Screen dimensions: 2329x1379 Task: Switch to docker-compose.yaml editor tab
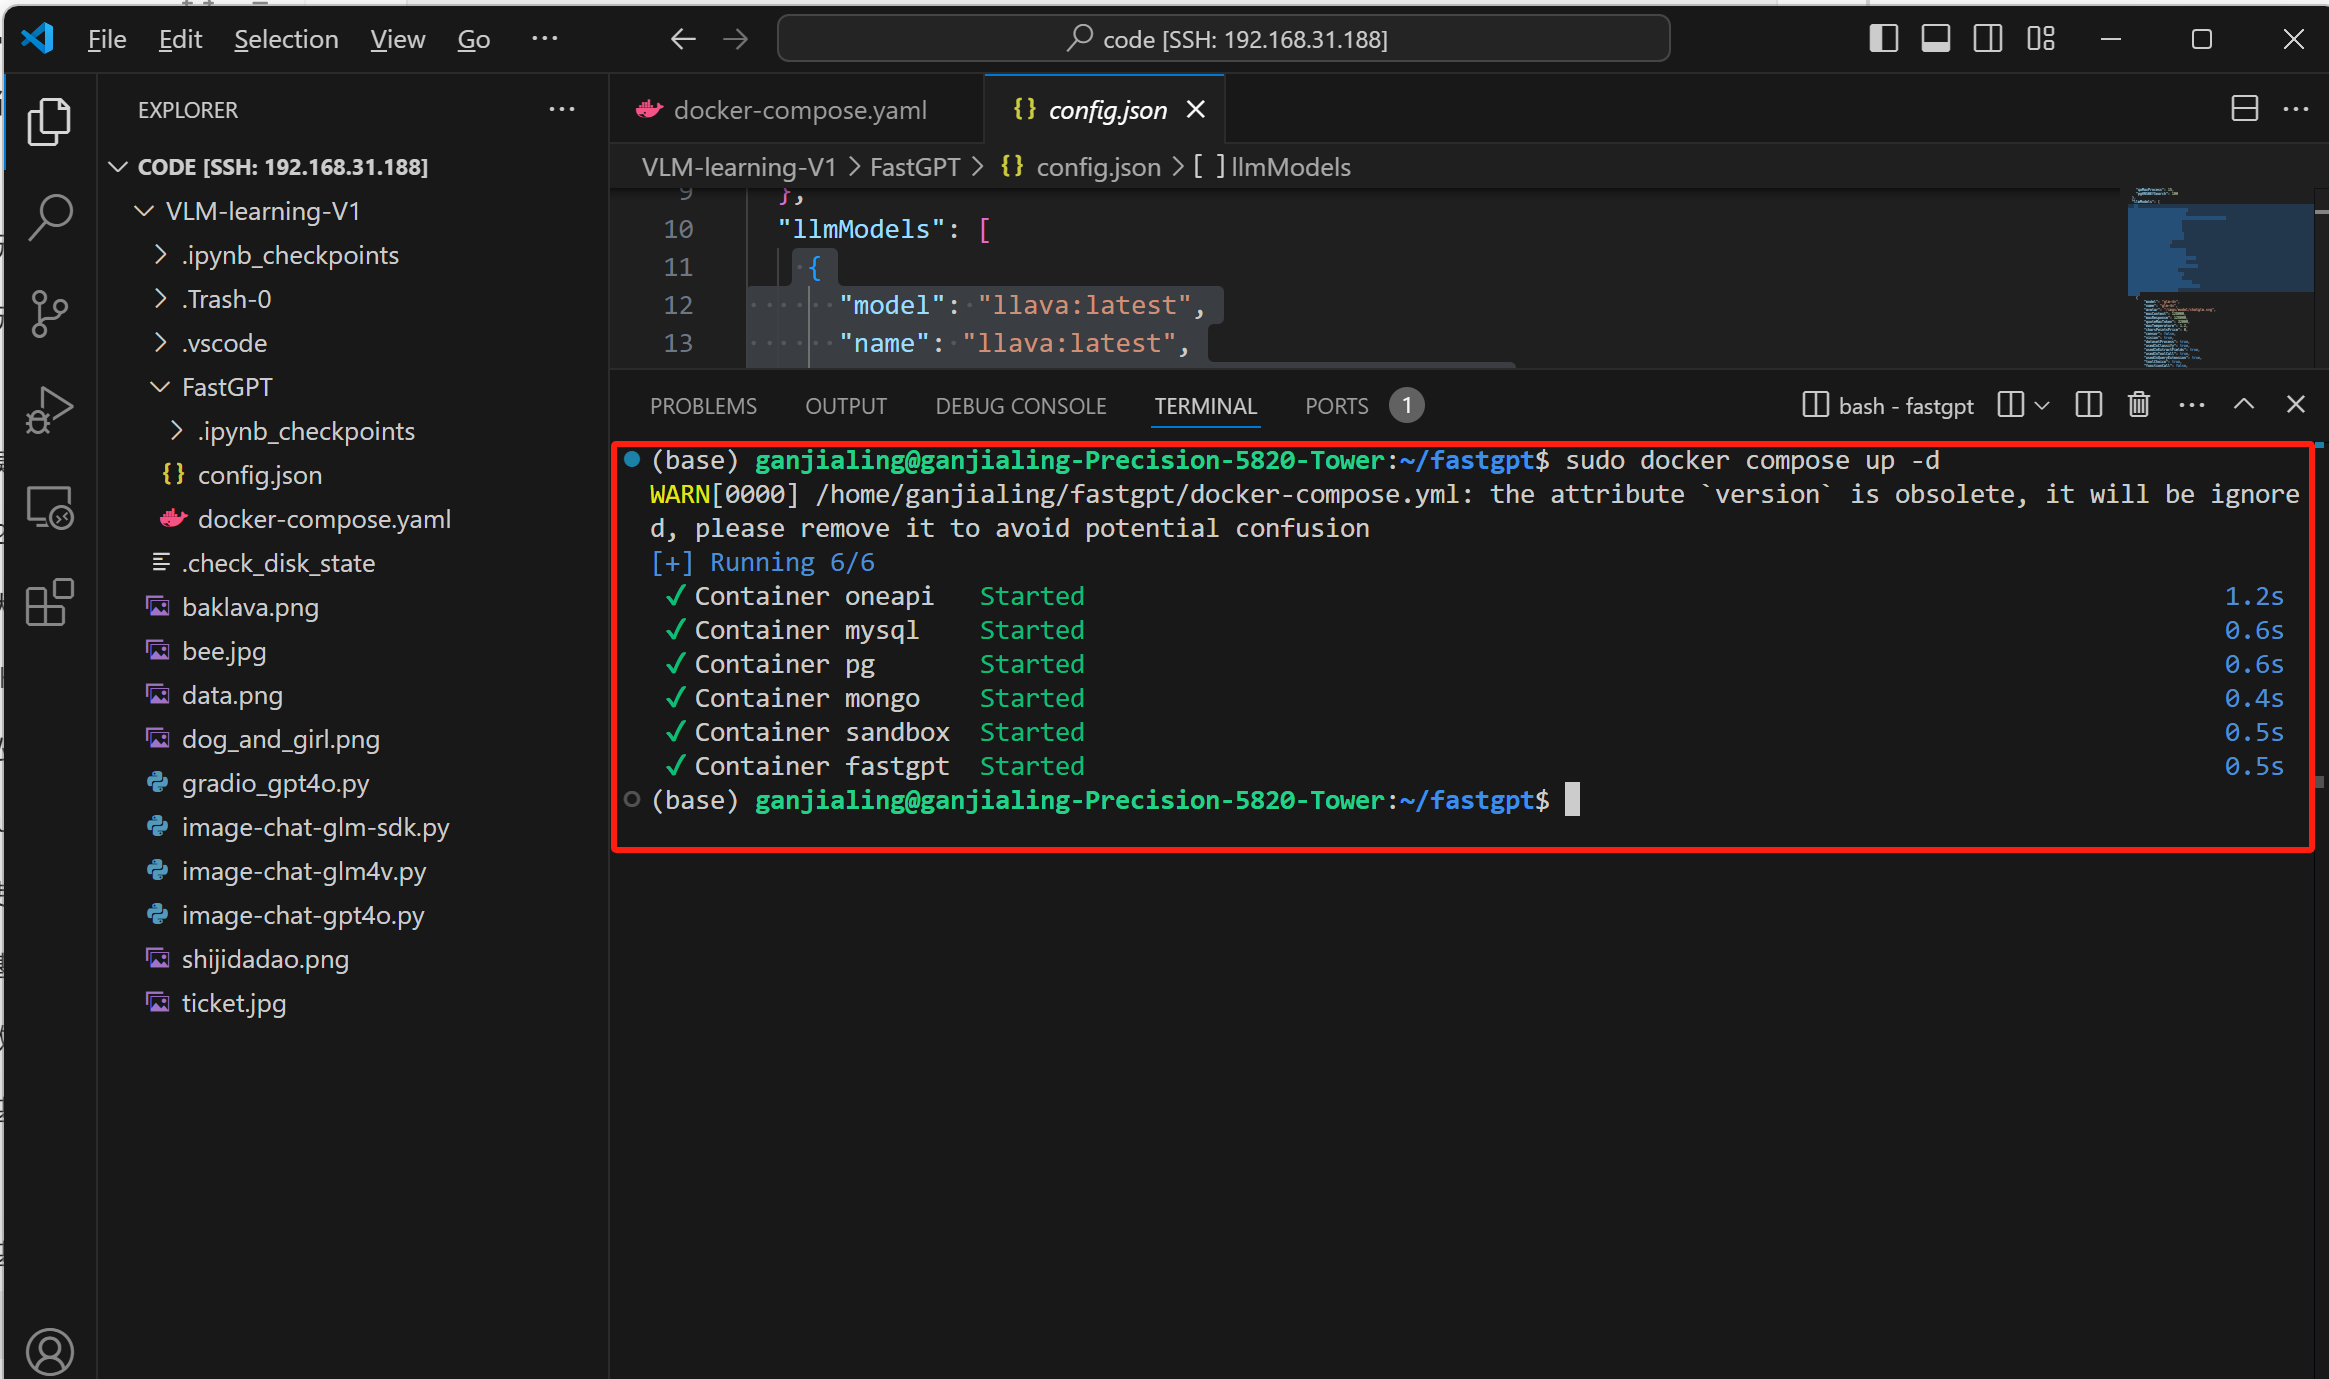(798, 109)
